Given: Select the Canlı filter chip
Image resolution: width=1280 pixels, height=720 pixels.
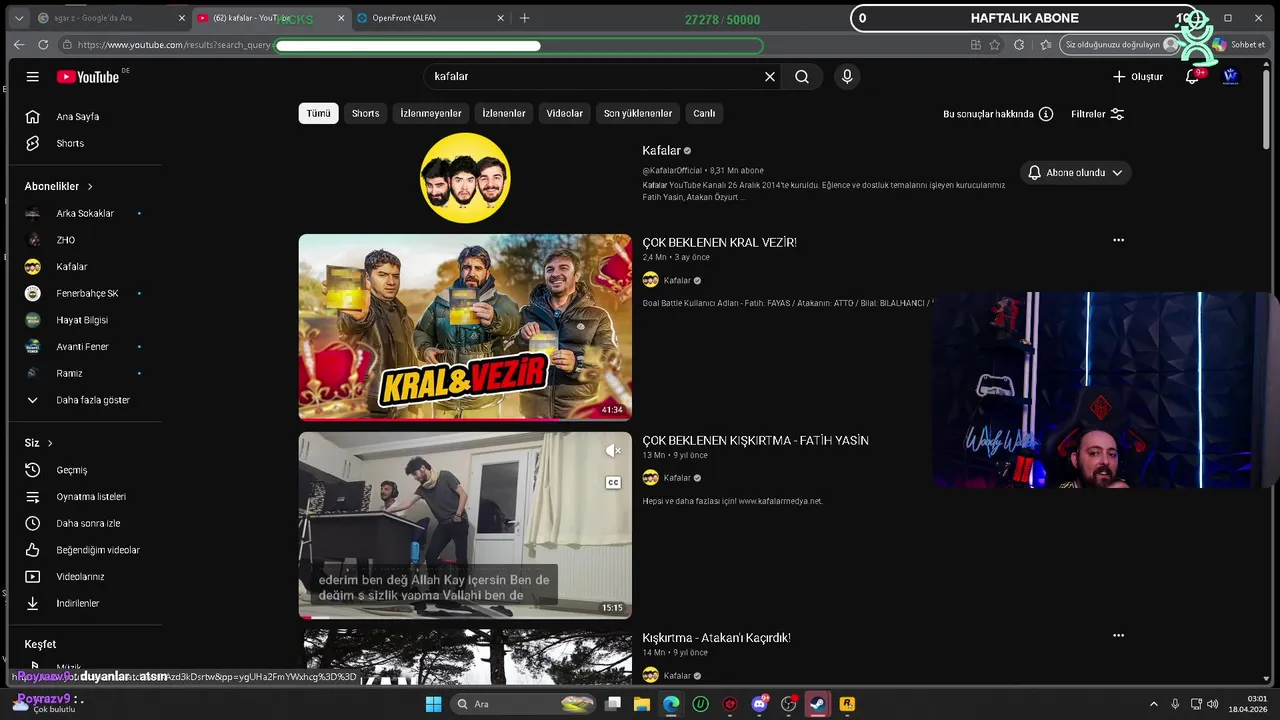Looking at the screenshot, I should pos(705,114).
